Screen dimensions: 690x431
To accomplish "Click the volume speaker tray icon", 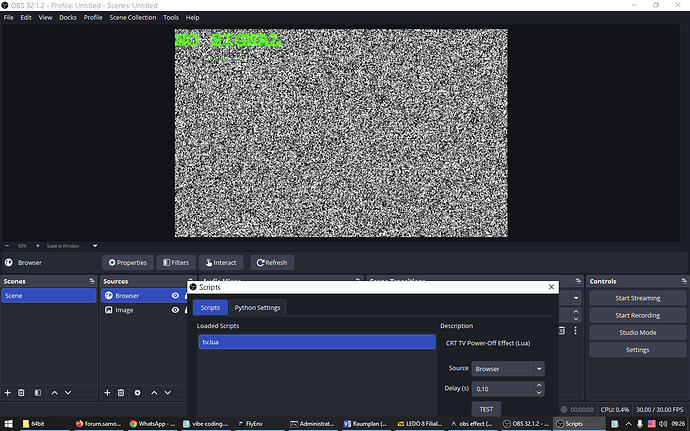I will (x=663, y=424).
